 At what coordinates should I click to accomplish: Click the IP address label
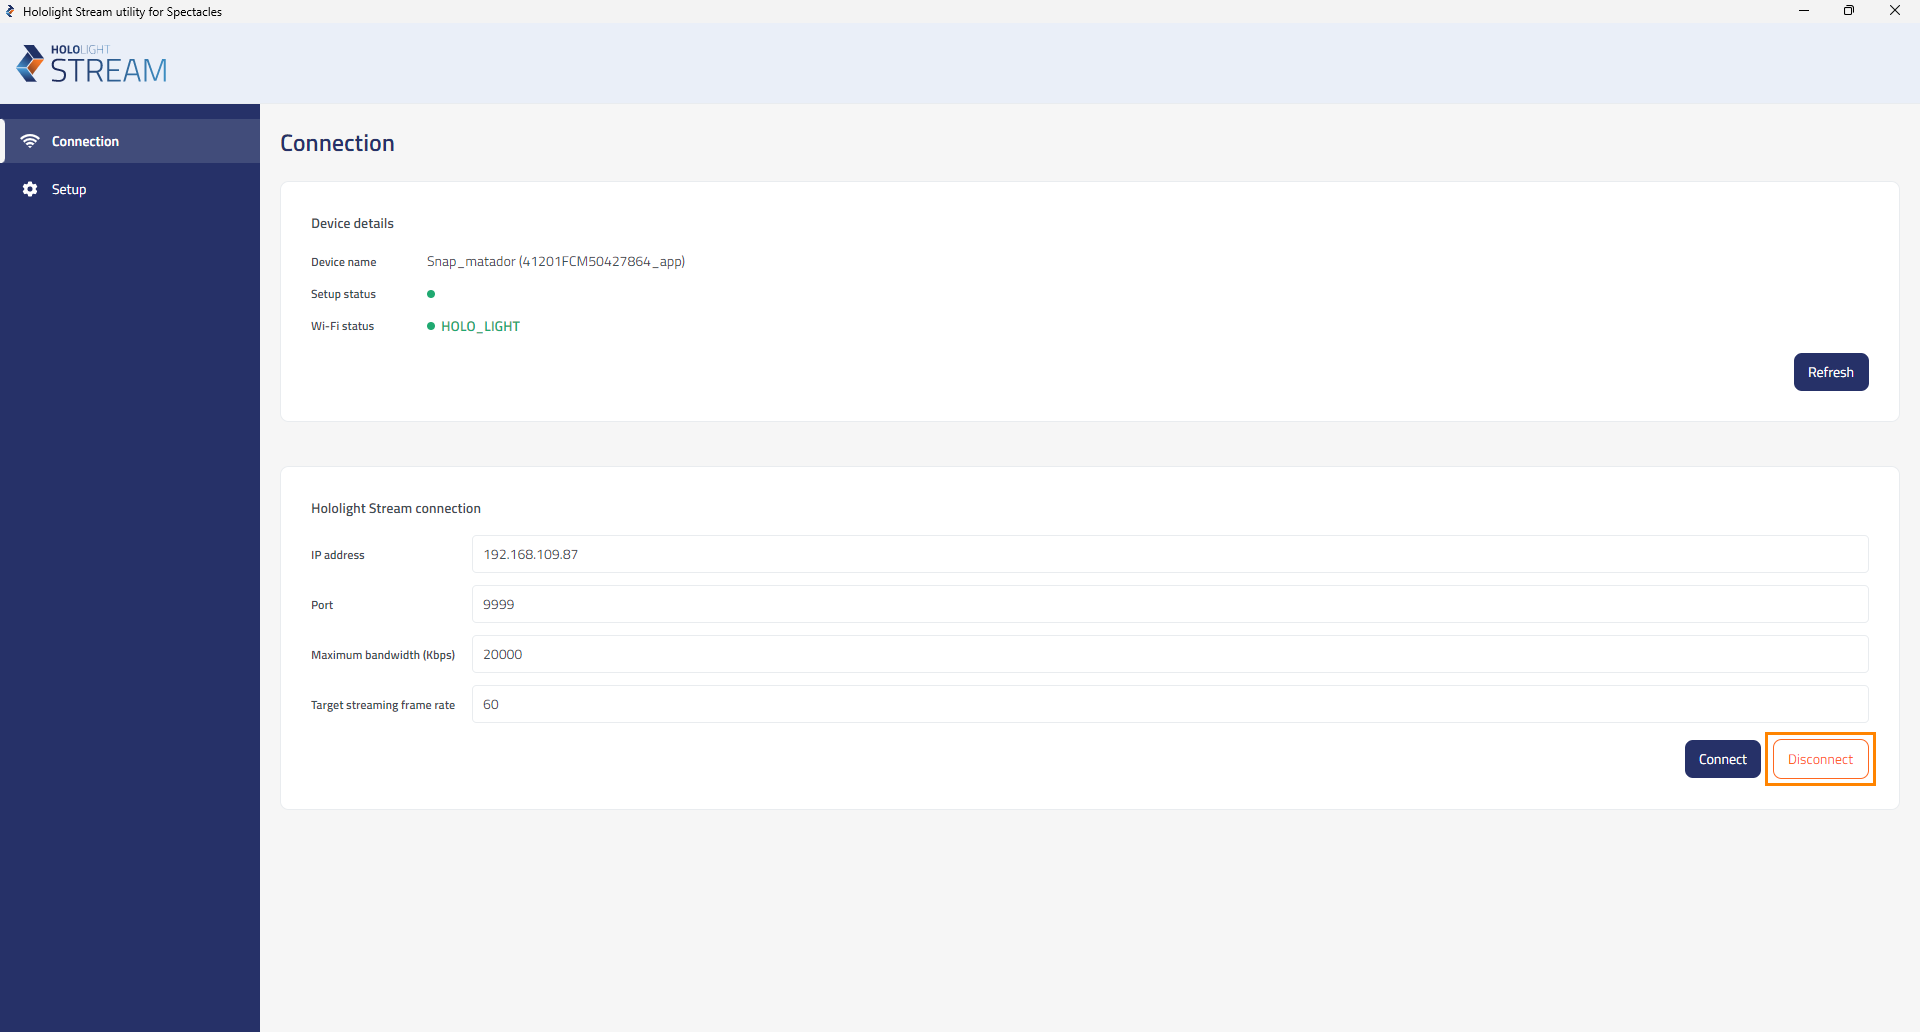click(x=337, y=555)
